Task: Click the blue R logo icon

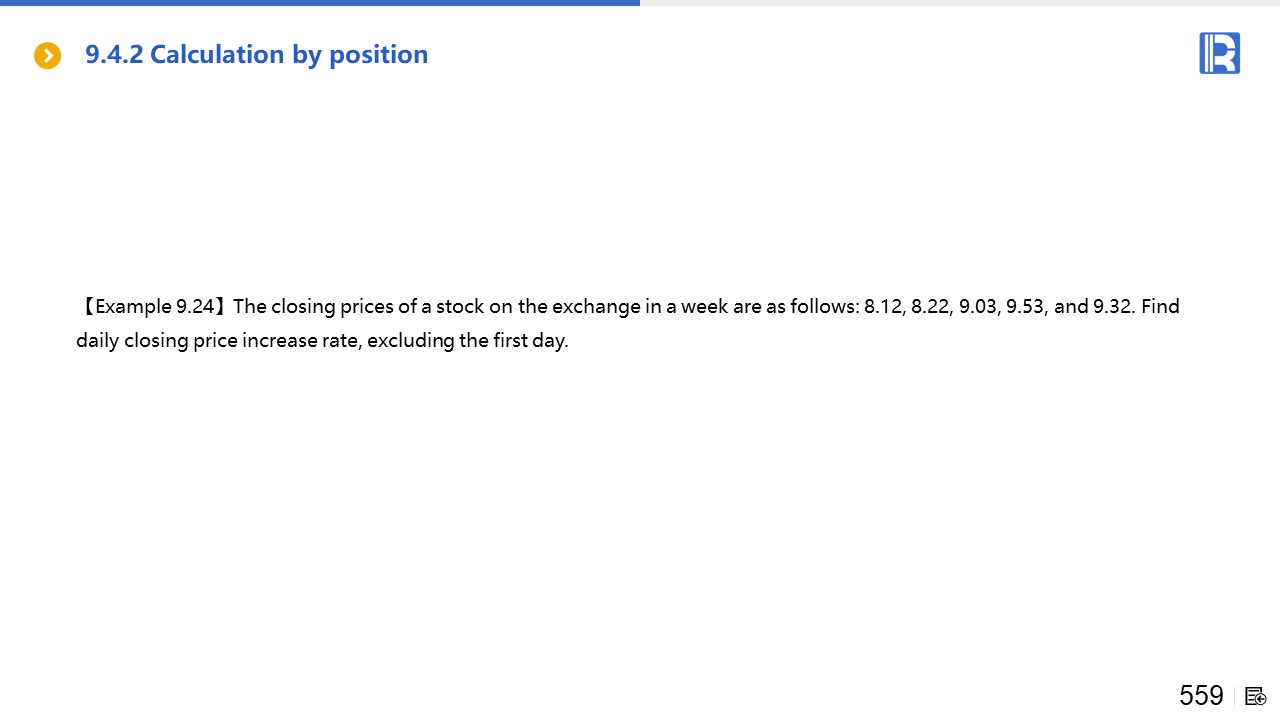Action: [1219, 53]
